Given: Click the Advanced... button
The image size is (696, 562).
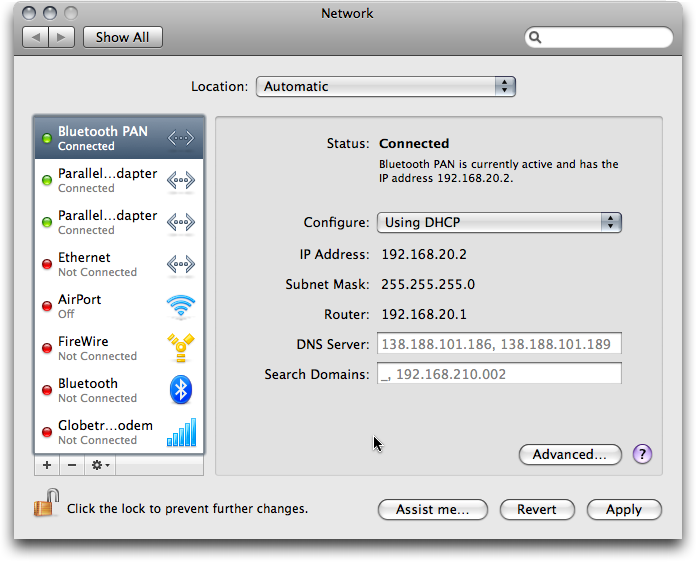Looking at the screenshot, I should click(x=570, y=454).
